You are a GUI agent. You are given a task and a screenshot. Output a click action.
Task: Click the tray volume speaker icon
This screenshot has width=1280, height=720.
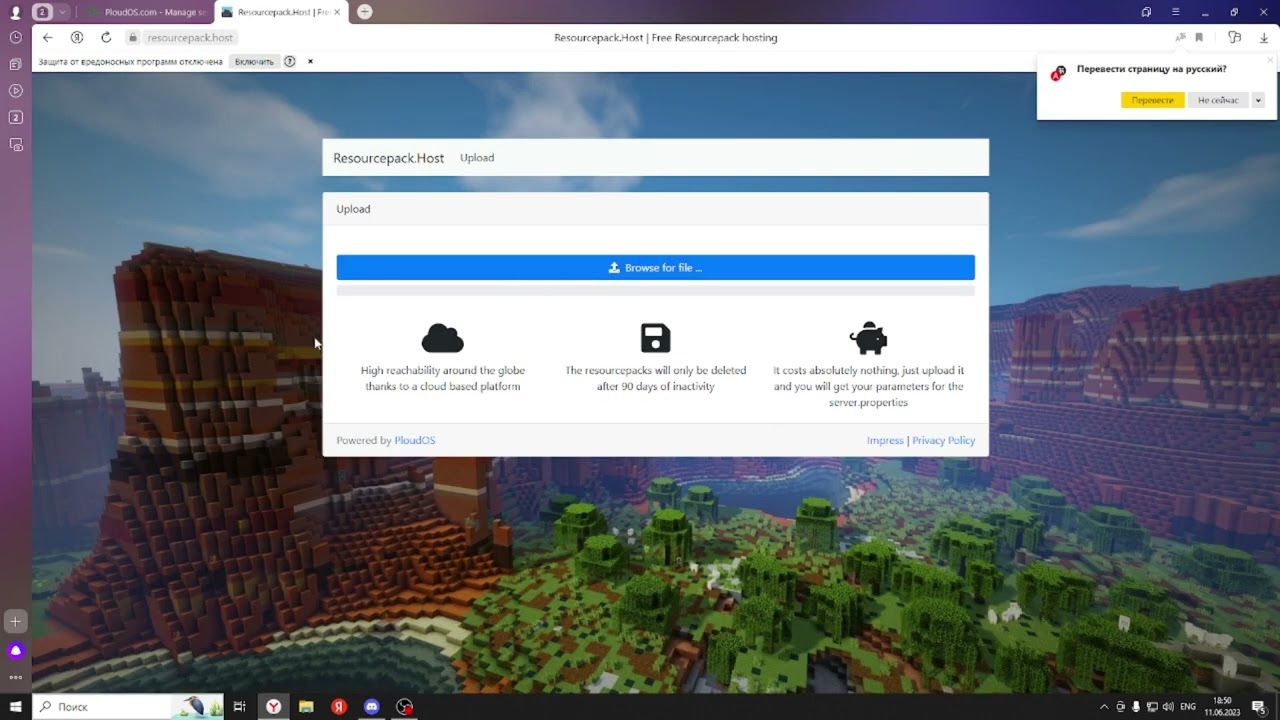[x=1167, y=706]
